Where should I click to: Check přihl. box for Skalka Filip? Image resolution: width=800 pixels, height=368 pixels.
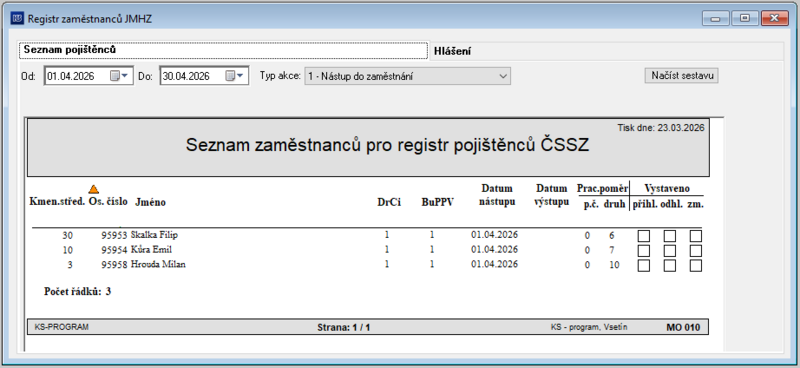[644, 236]
